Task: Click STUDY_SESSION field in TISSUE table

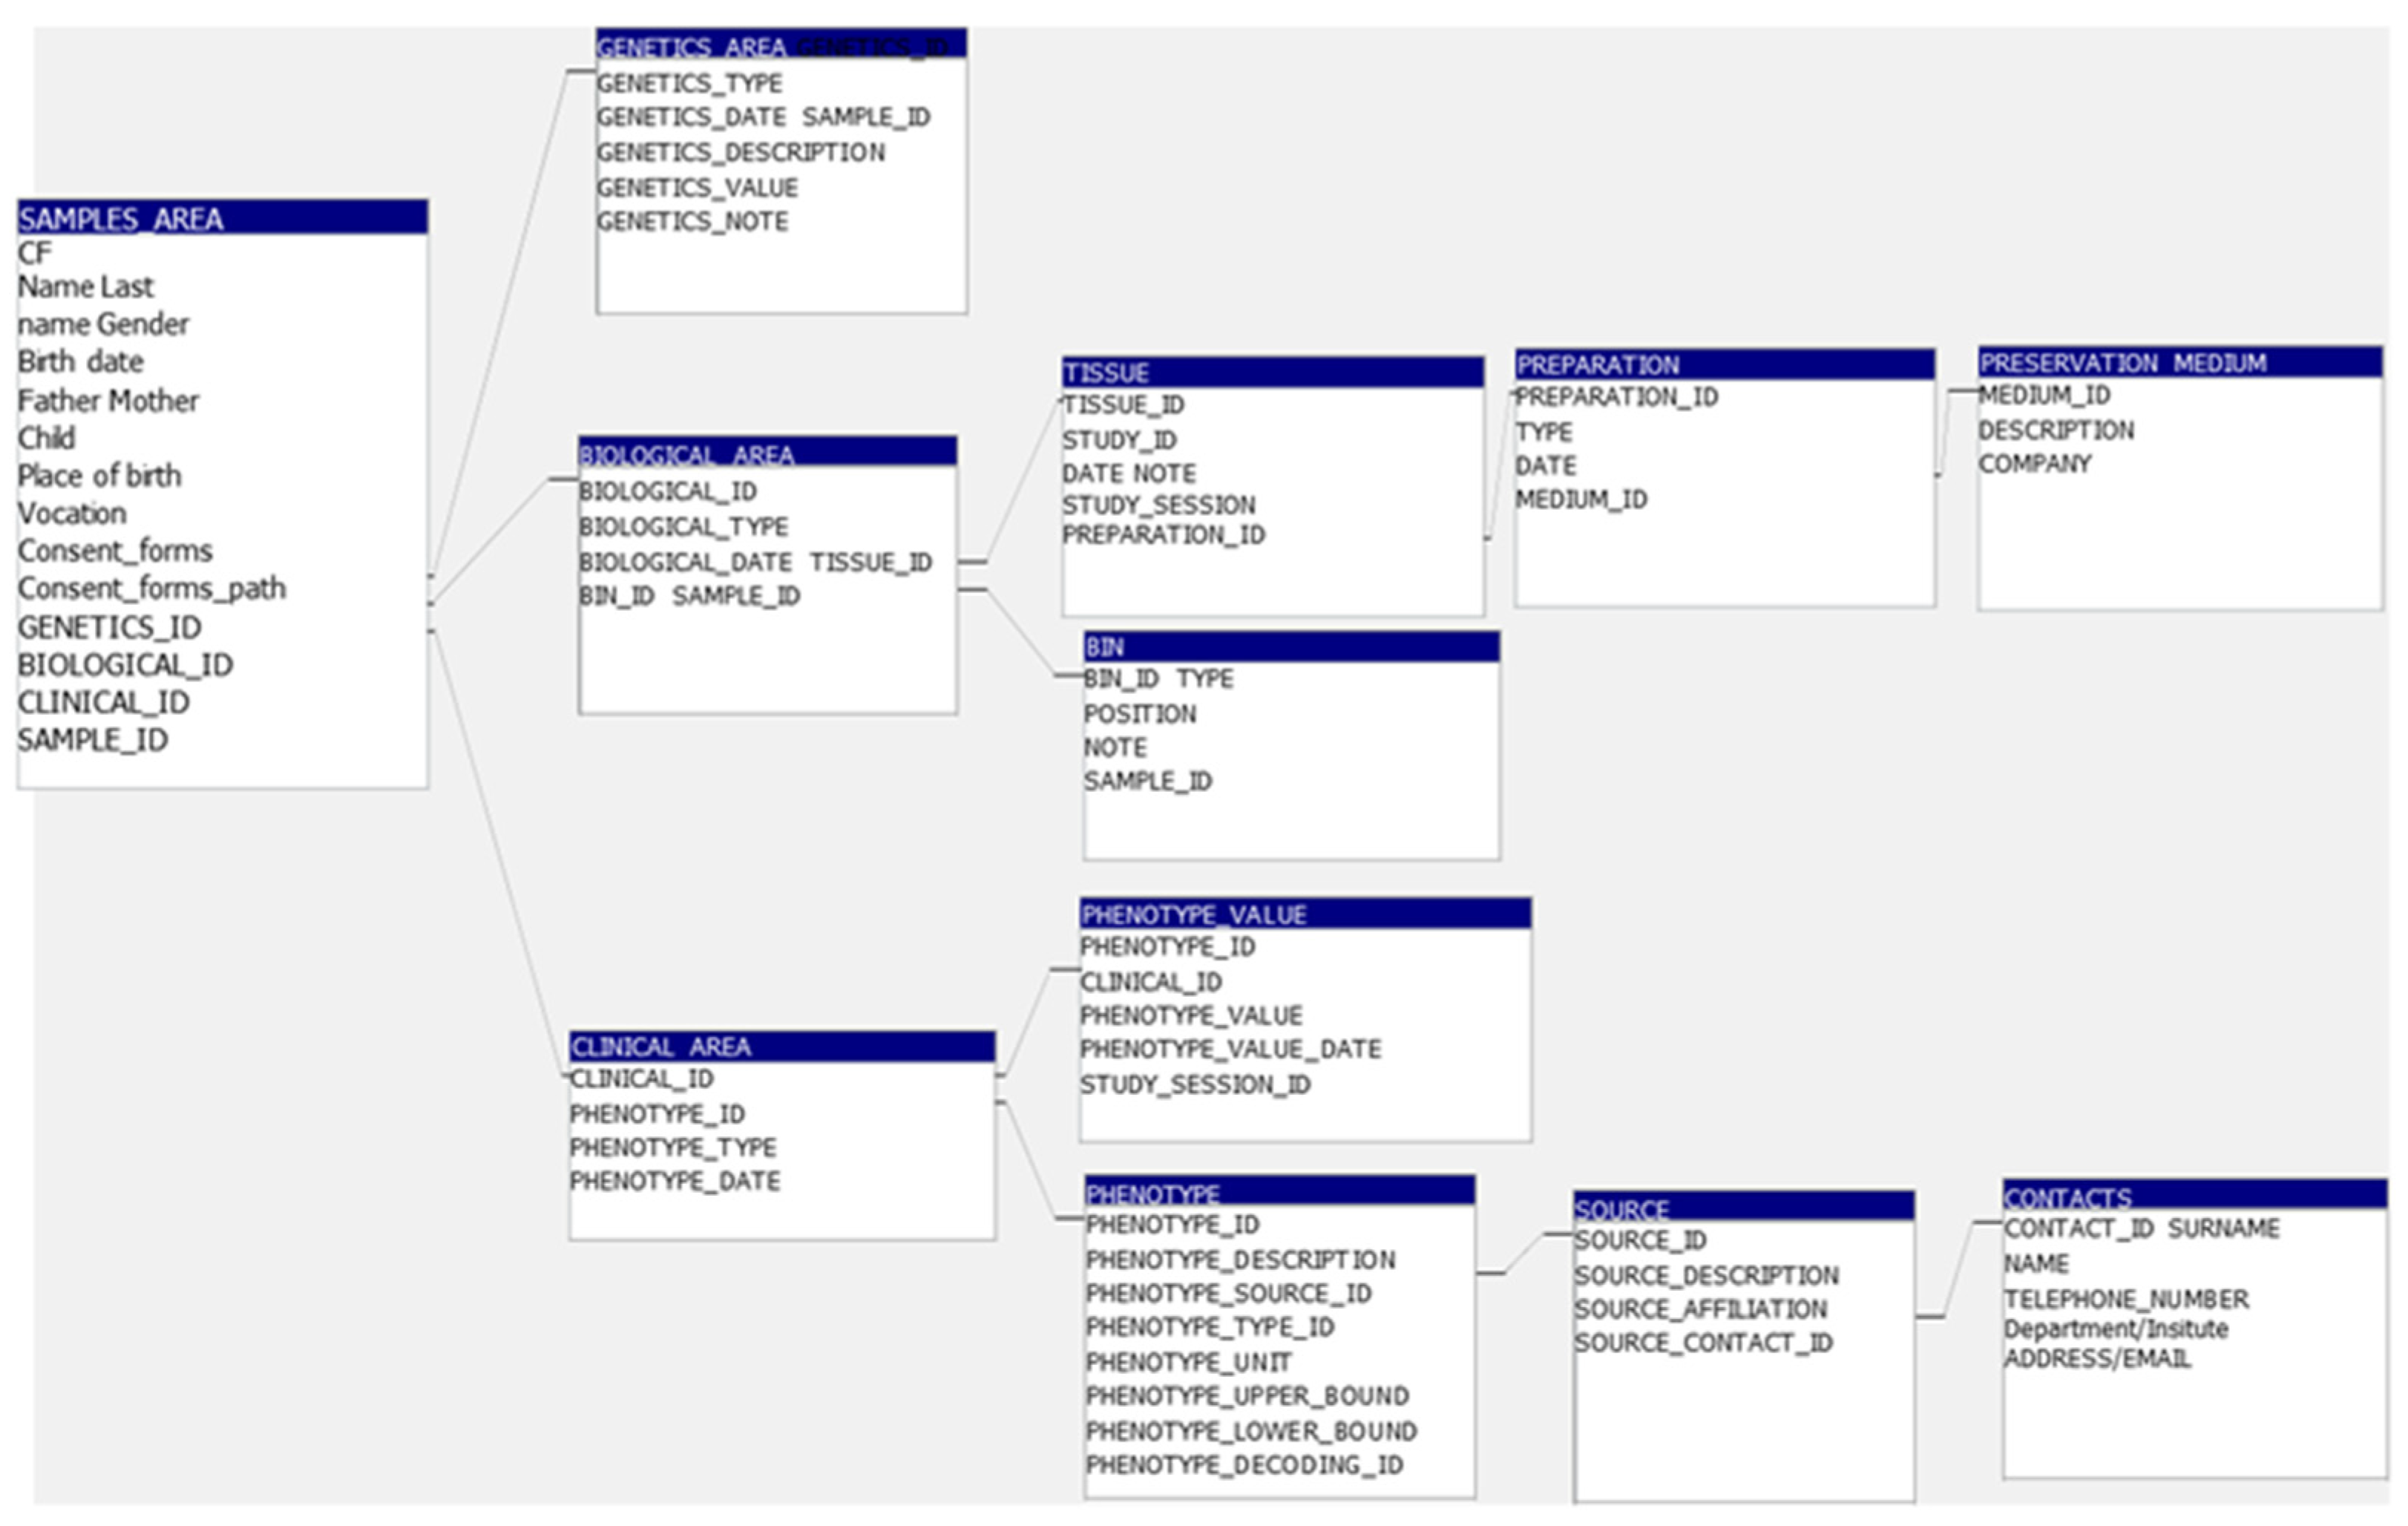Action: 1158,505
